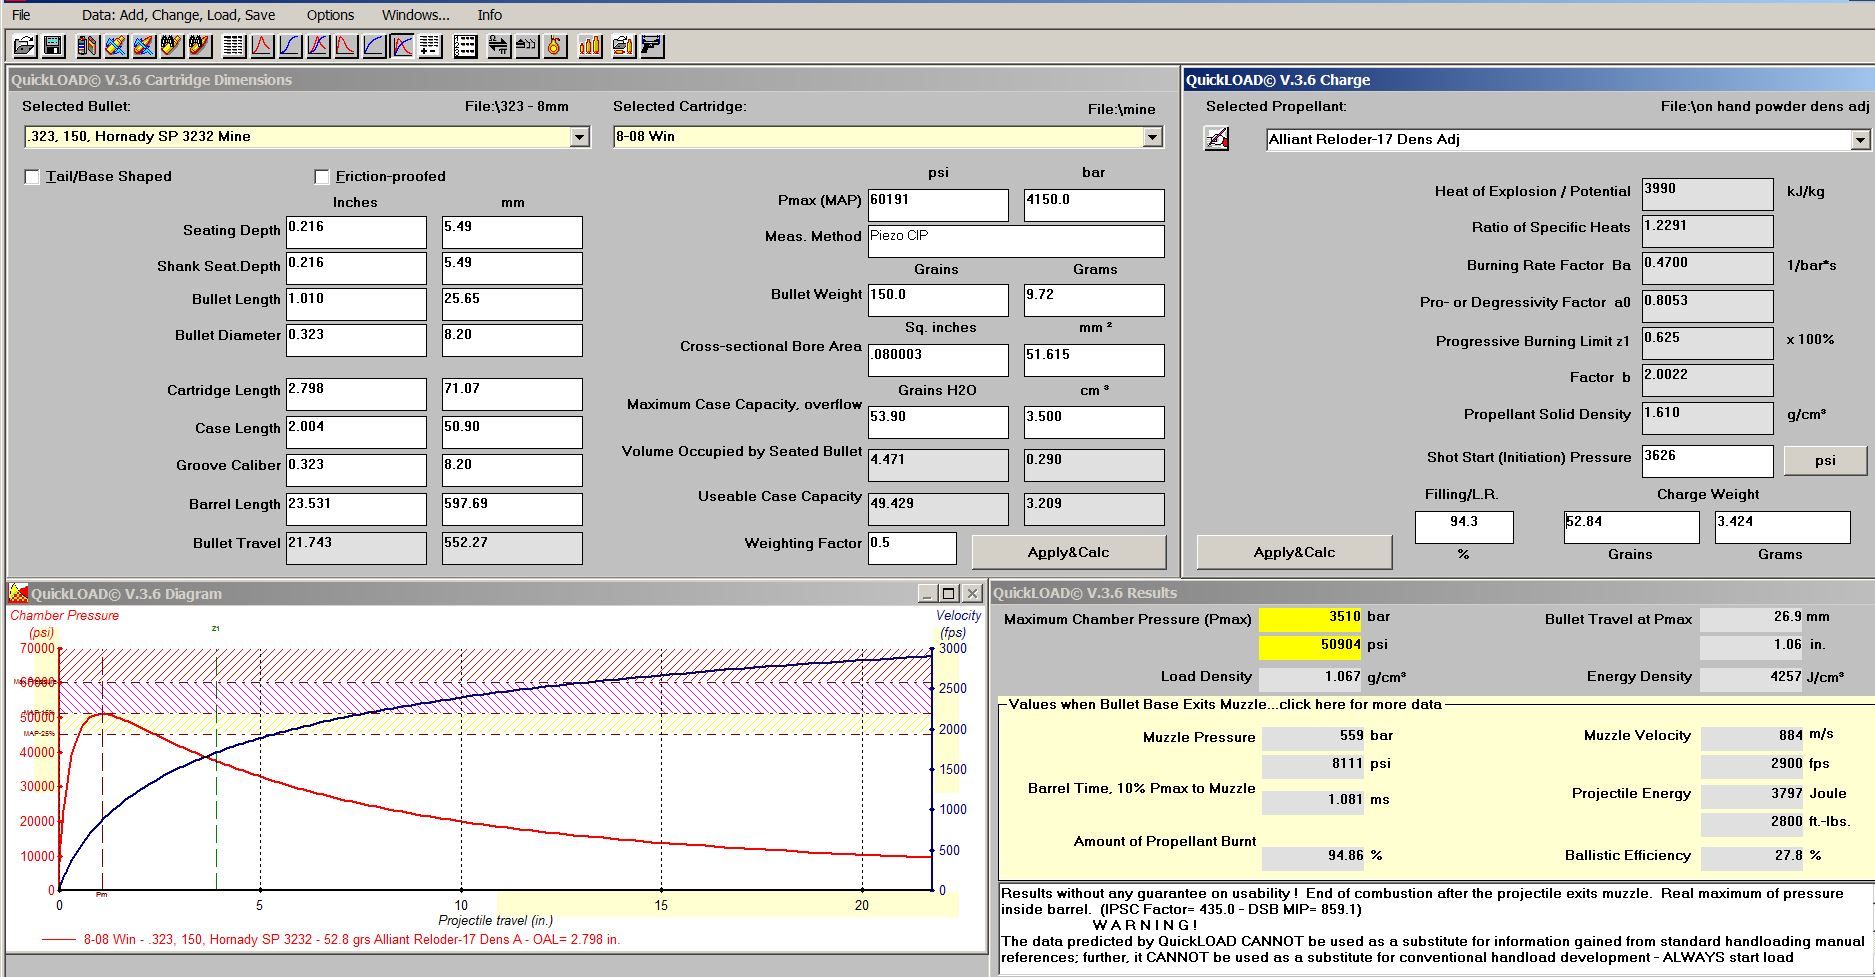Click the propellant edit icon beside powder list
The width and height of the screenshot is (1875, 977).
[1217, 139]
